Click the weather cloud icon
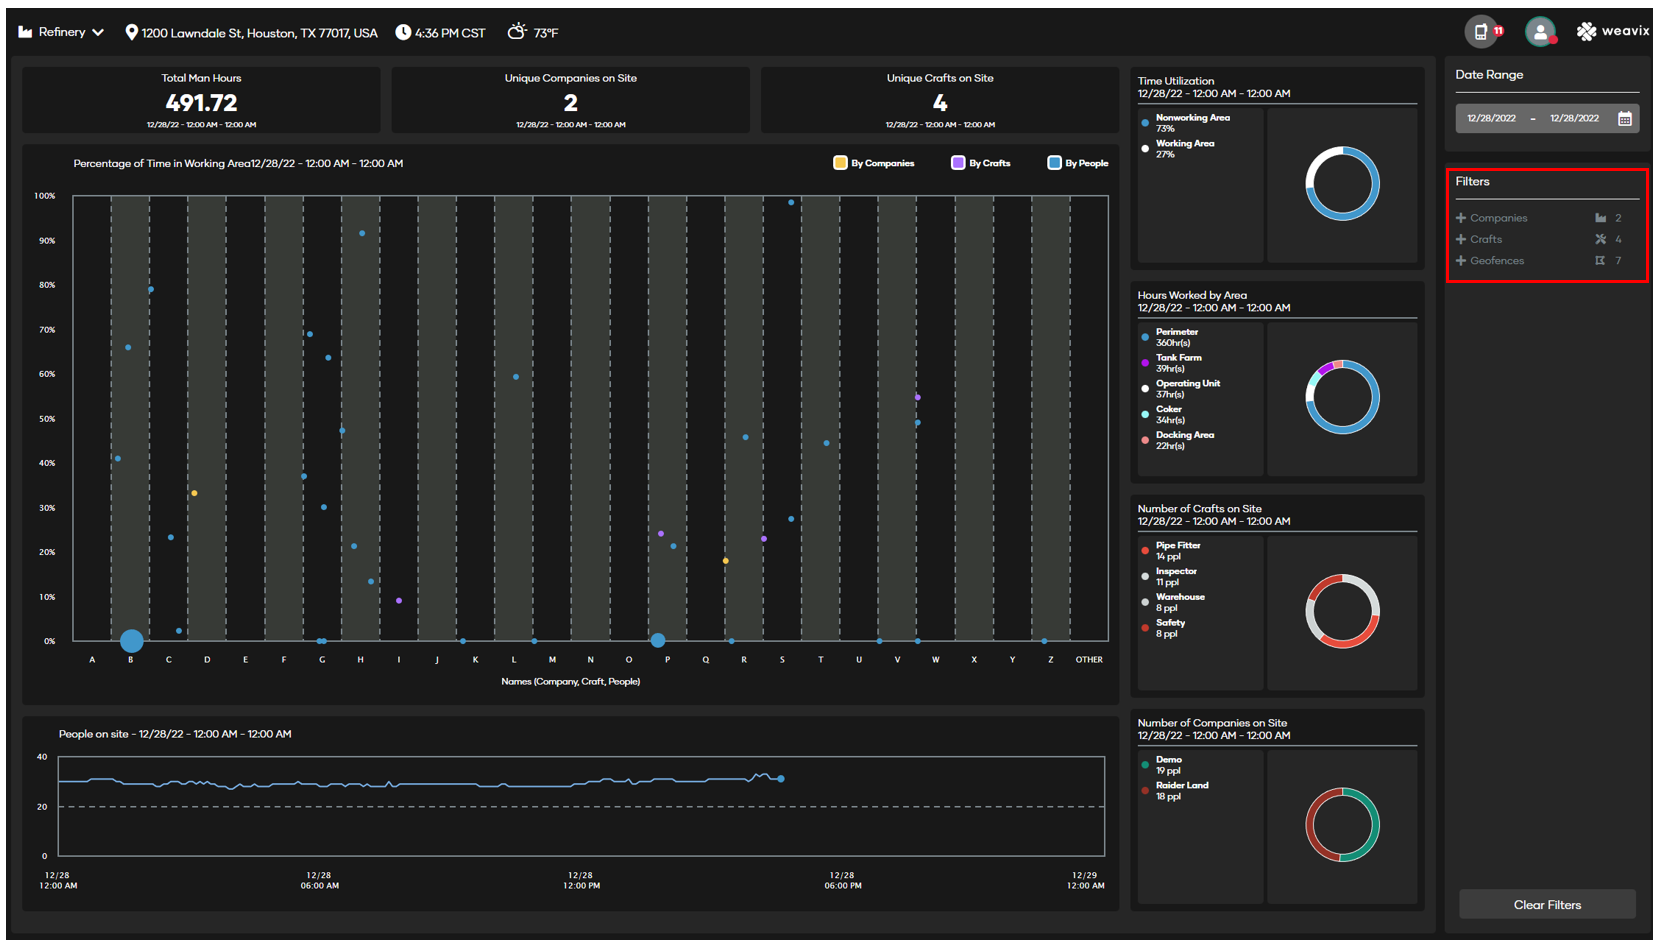Image resolution: width=1659 pixels, height=947 pixels. tap(517, 32)
